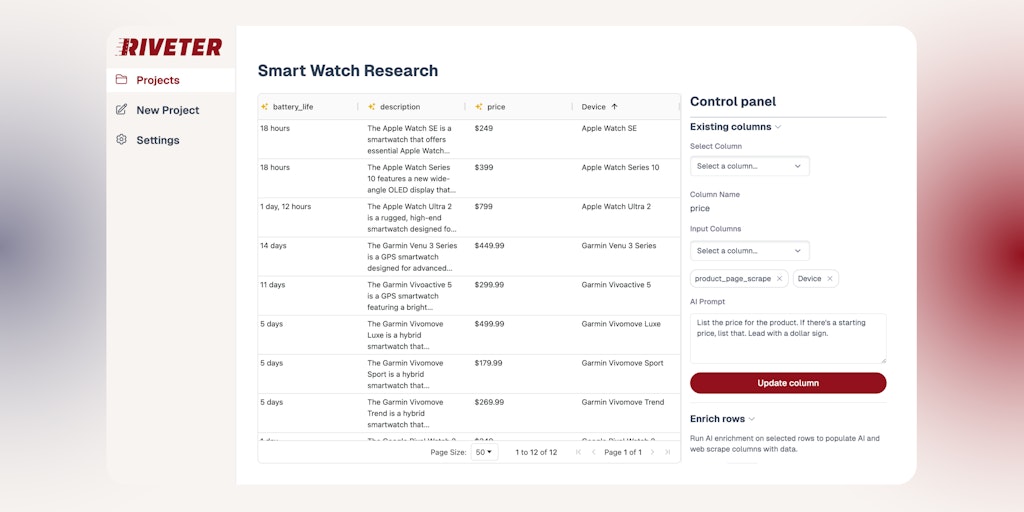Click the $399 price cell
This screenshot has height=512, width=1024.
(484, 168)
